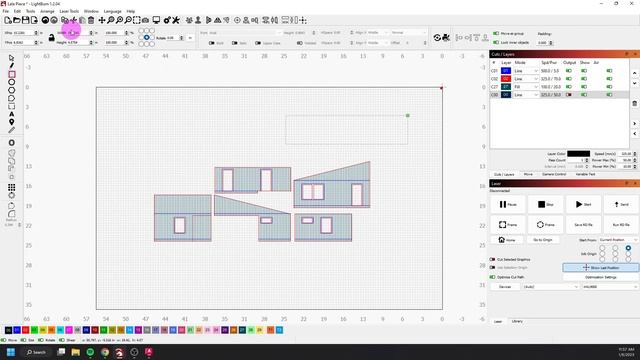Click the Pass Count stepper field

coord(578,160)
